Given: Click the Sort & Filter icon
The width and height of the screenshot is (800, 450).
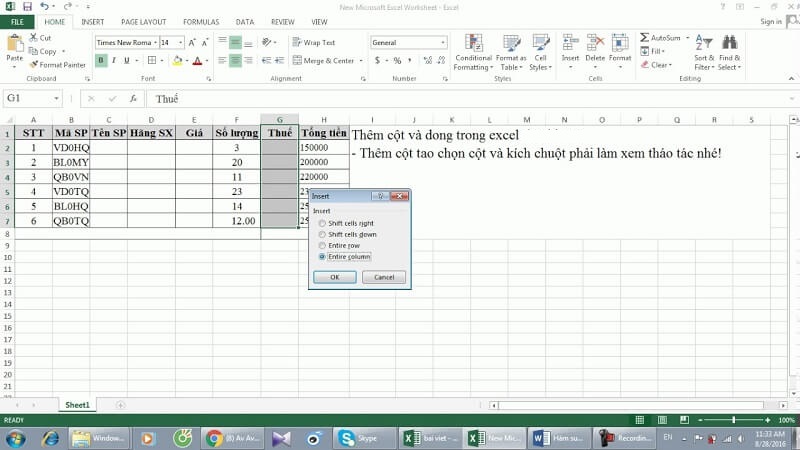Looking at the screenshot, I should click(x=704, y=43).
